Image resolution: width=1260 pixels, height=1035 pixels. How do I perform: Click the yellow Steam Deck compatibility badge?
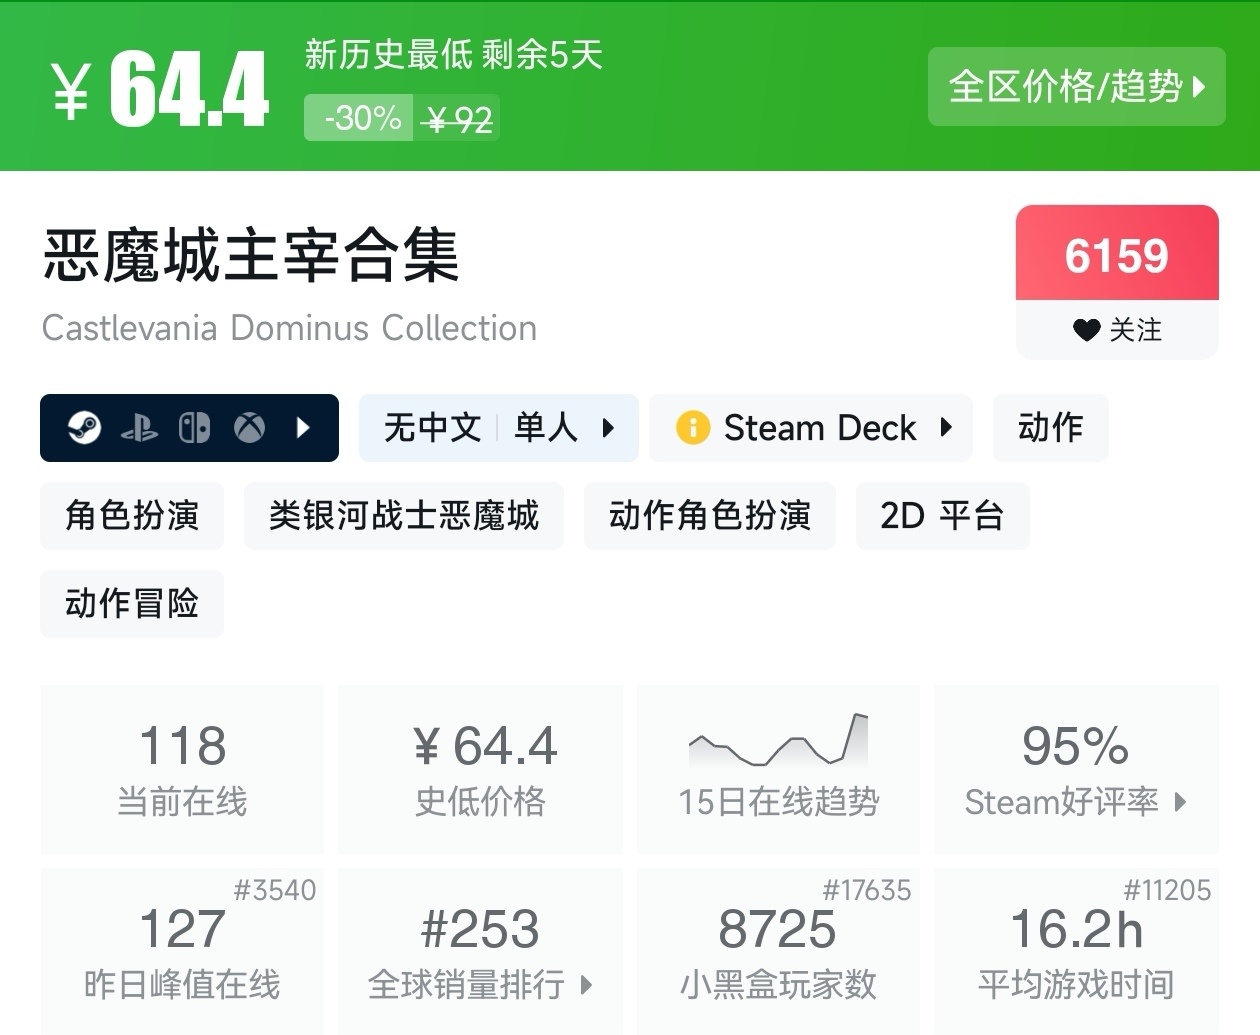(x=811, y=428)
